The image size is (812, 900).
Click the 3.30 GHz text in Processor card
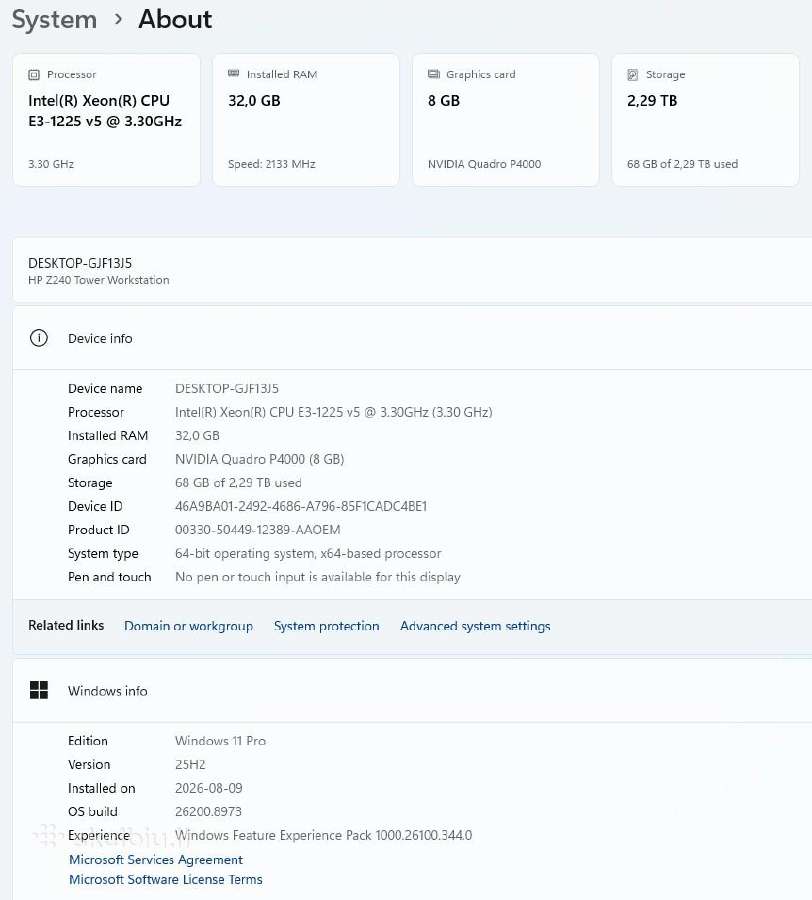coord(51,164)
